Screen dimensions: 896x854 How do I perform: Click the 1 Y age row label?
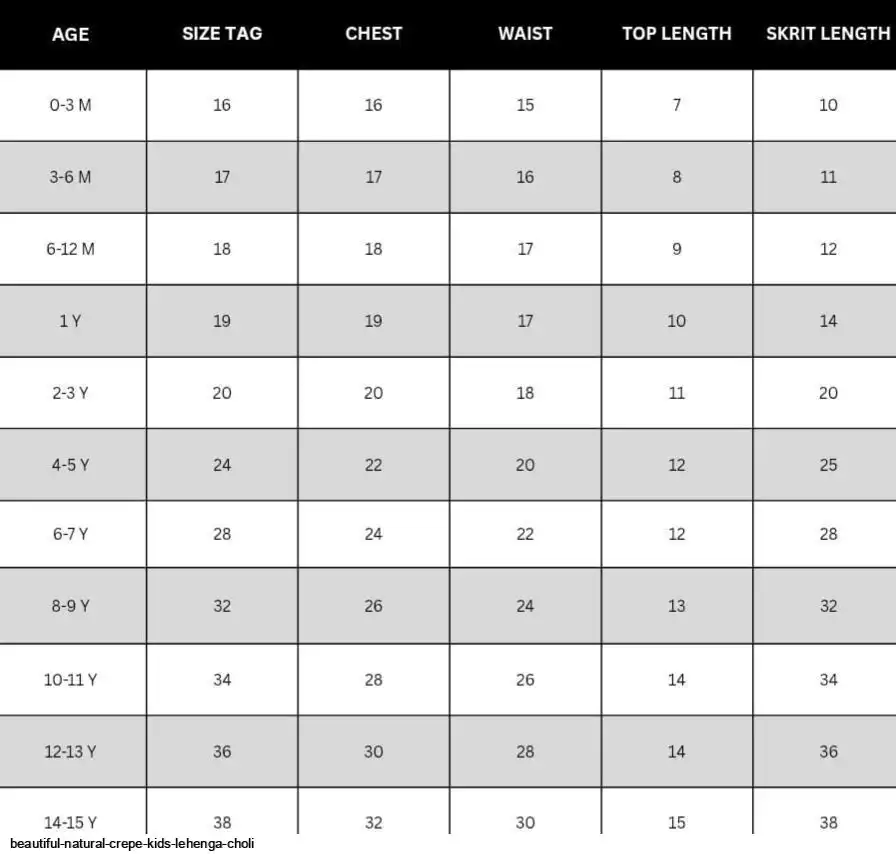click(70, 321)
